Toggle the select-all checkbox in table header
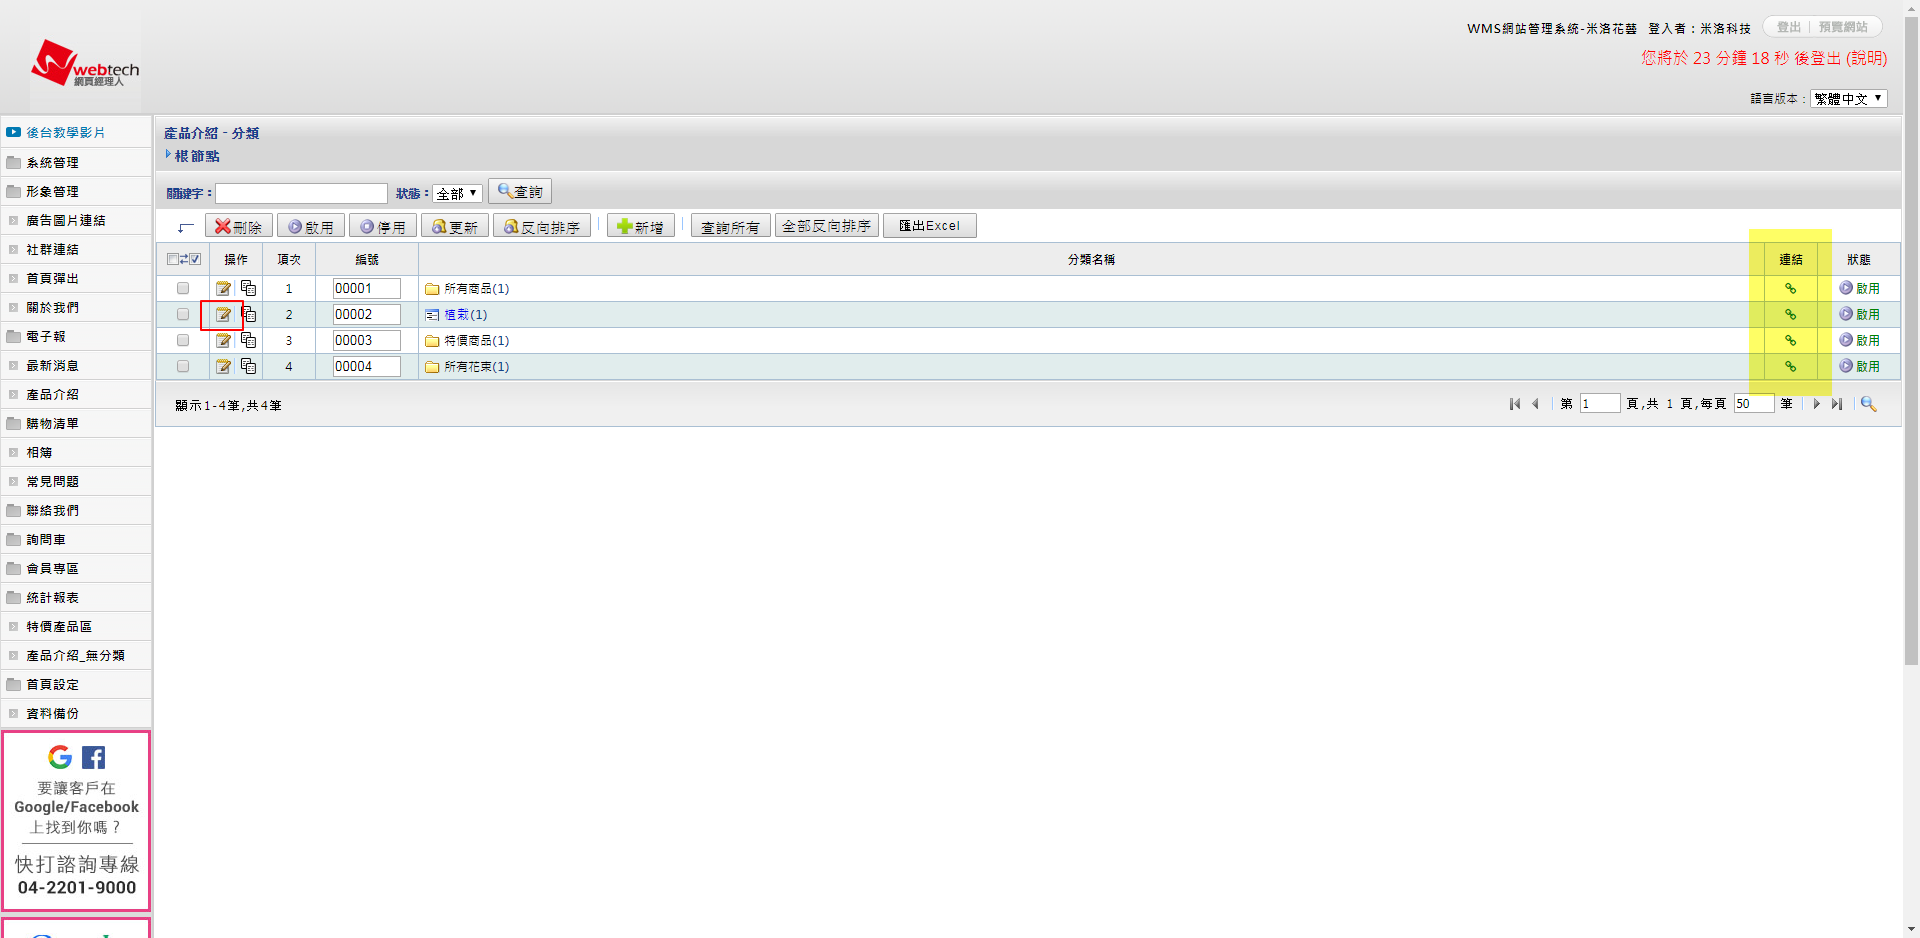This screenshot has height=938, width=1920. [173, 260]
